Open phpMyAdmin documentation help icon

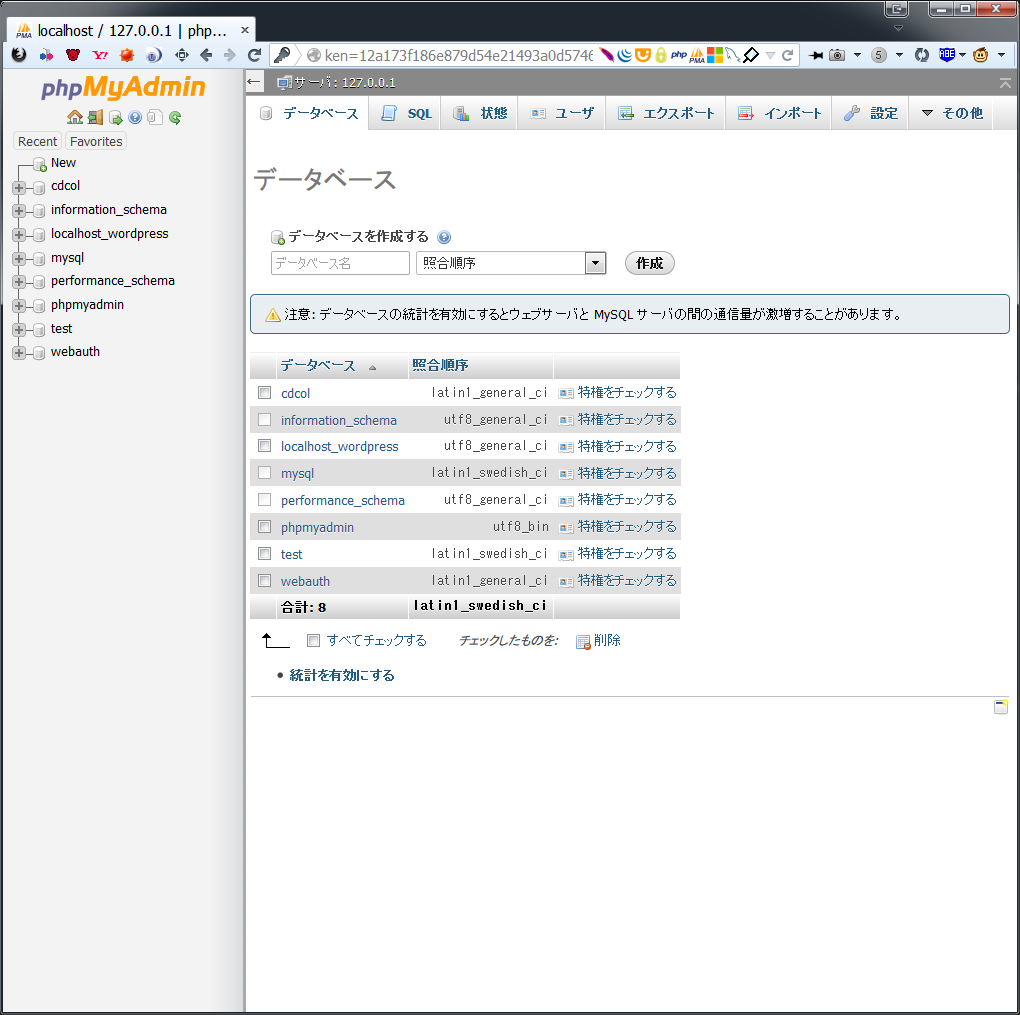pos(135,117)
